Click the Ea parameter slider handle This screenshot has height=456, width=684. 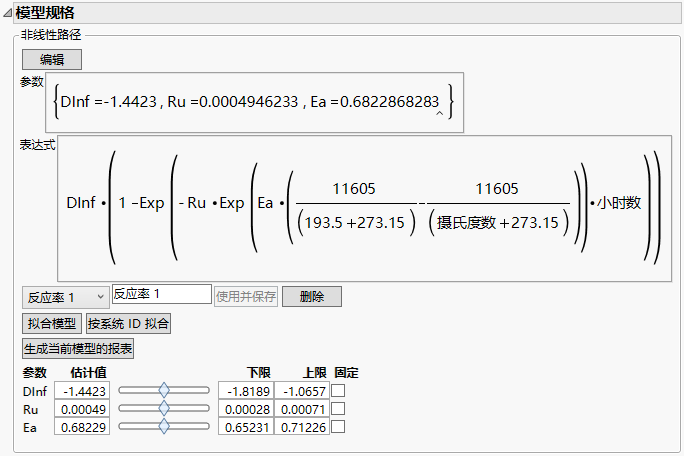pos(164,426)
